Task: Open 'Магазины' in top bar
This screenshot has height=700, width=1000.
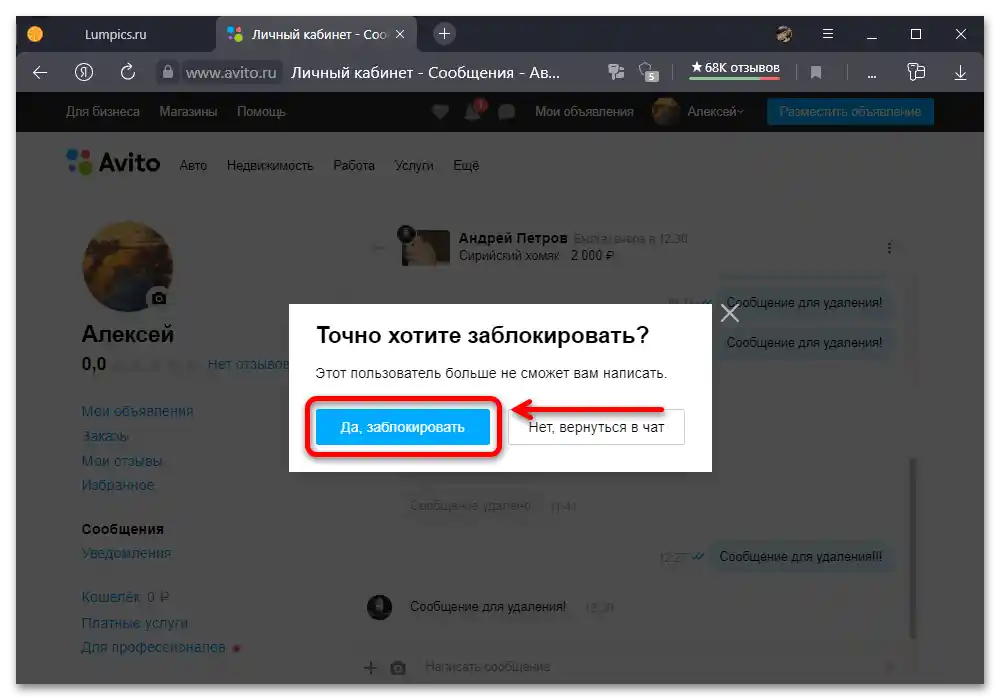Action: coord(188,112)
